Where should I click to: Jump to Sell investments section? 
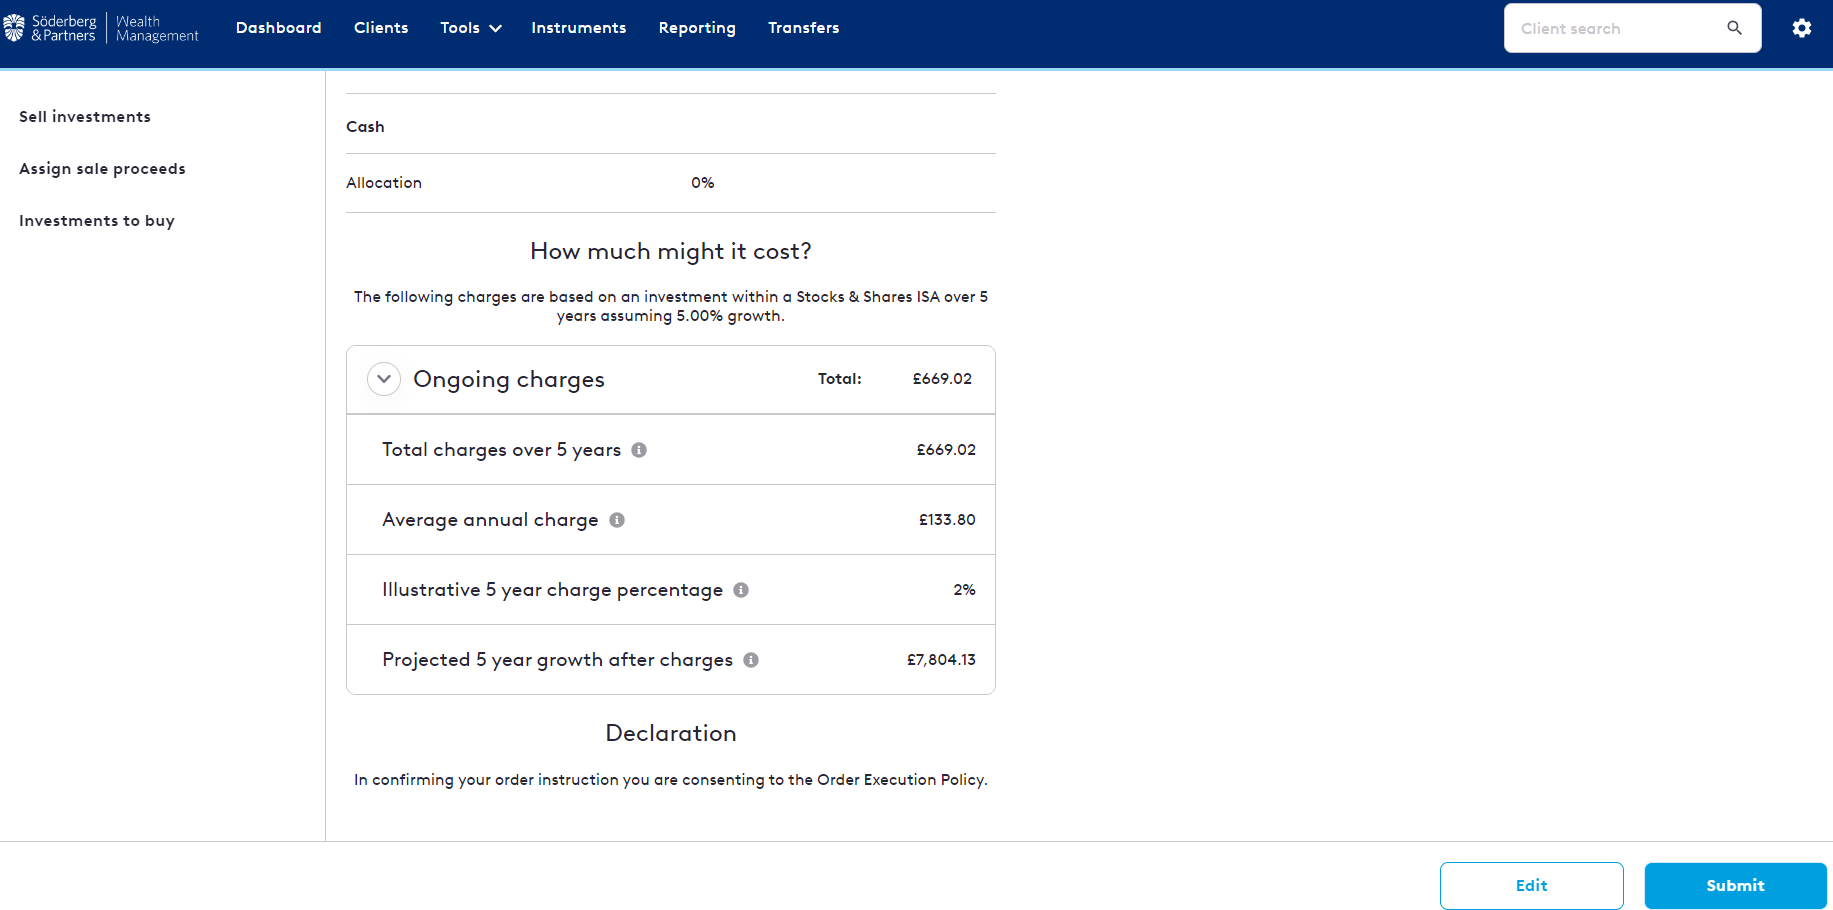[85, 117]
